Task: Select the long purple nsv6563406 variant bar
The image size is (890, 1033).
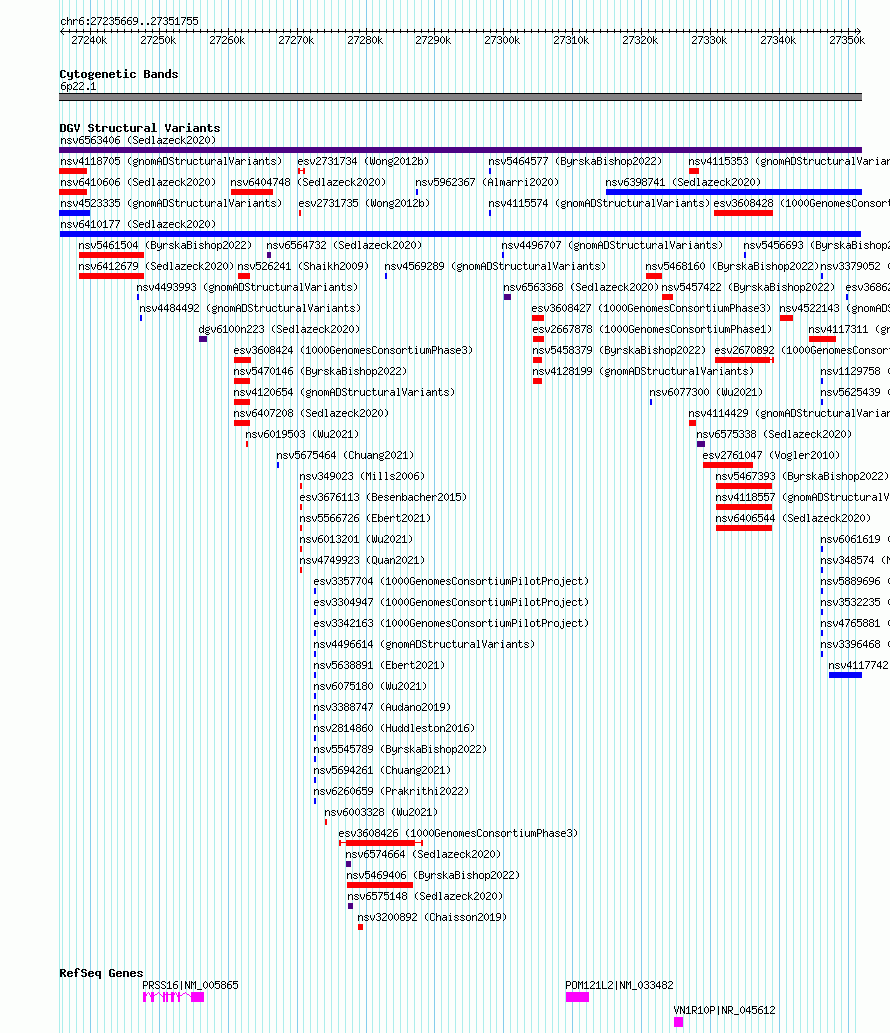Action: coord(460,150)
